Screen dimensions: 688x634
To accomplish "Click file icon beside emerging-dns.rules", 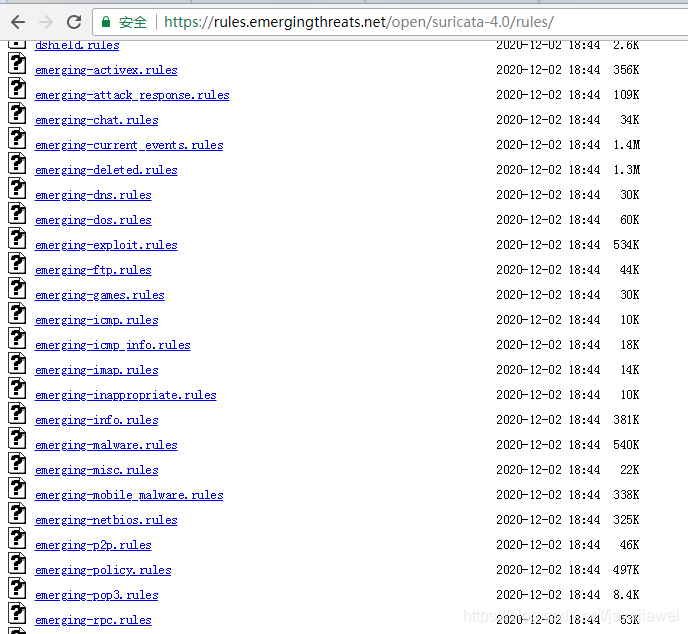I will pos(17,188).
